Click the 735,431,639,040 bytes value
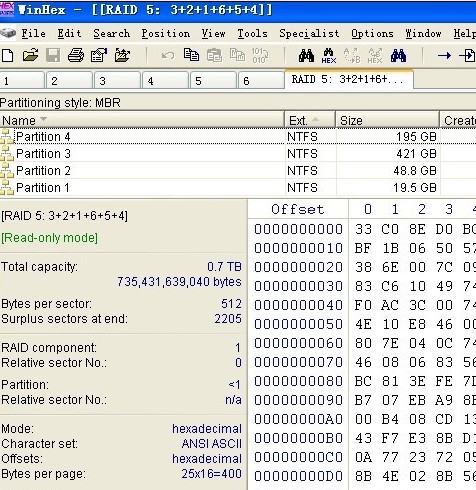The height and width of the screenshot is (490, 476). [179, 282]
